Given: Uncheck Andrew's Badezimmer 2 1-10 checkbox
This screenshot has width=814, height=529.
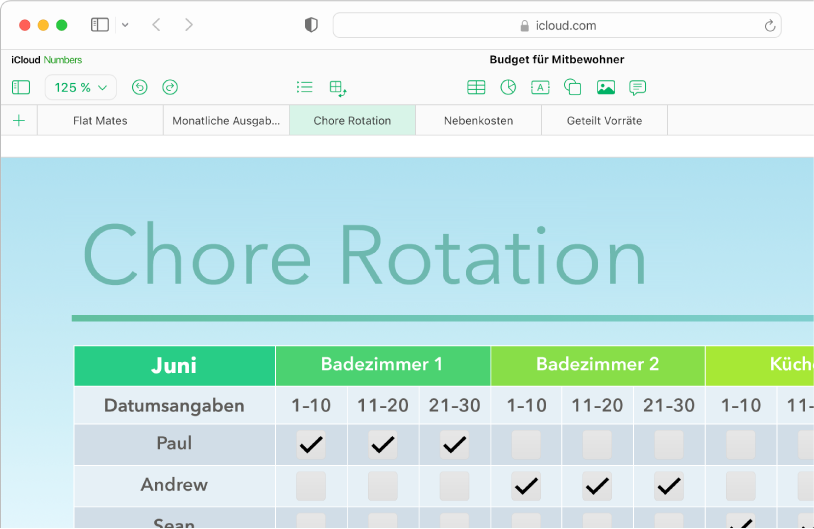Looking at the screenshot, I should point(526,486).
